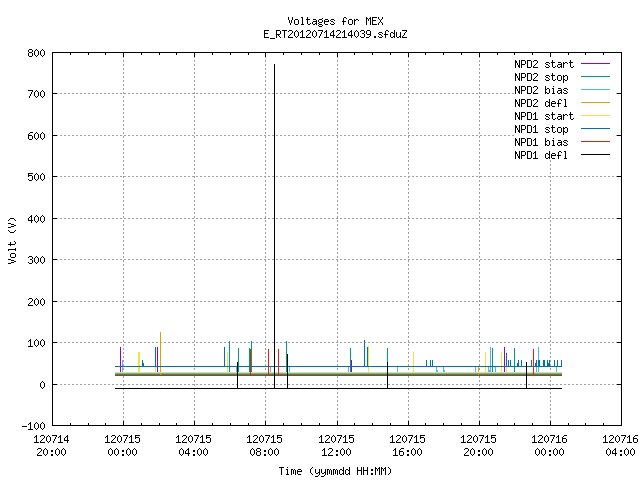Click the orange spike reaching above 100 V
640x480 pixels.
(160, 351)
